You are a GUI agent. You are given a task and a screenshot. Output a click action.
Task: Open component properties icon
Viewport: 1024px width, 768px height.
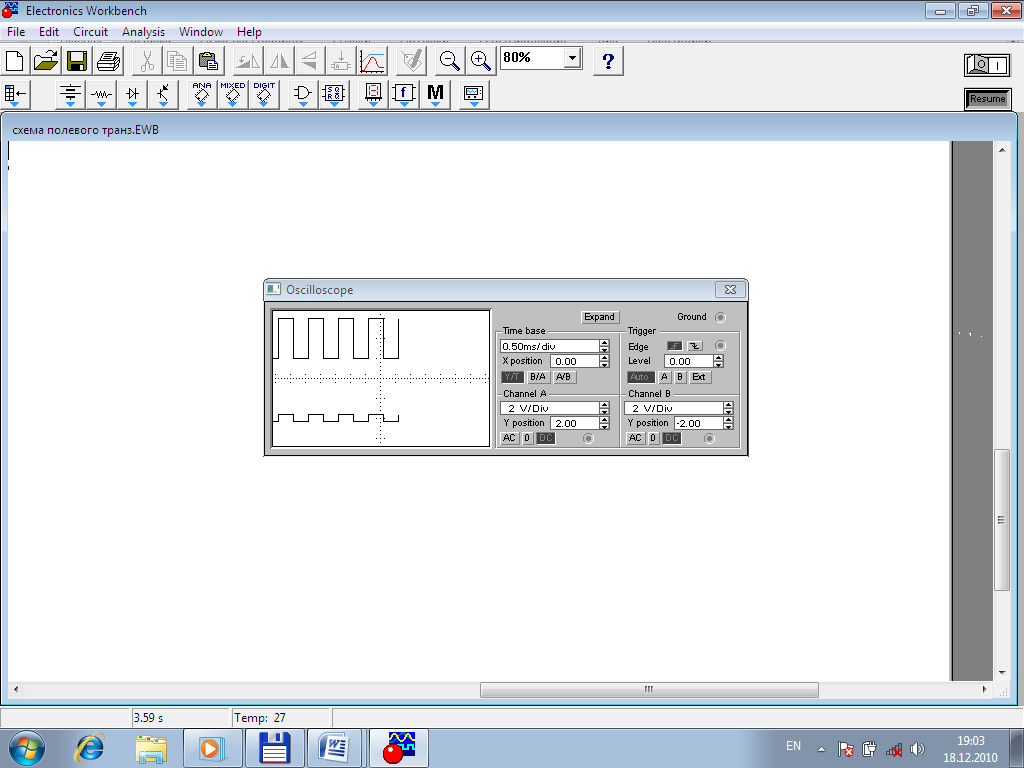pyautogui.click(x=413, y=61)
